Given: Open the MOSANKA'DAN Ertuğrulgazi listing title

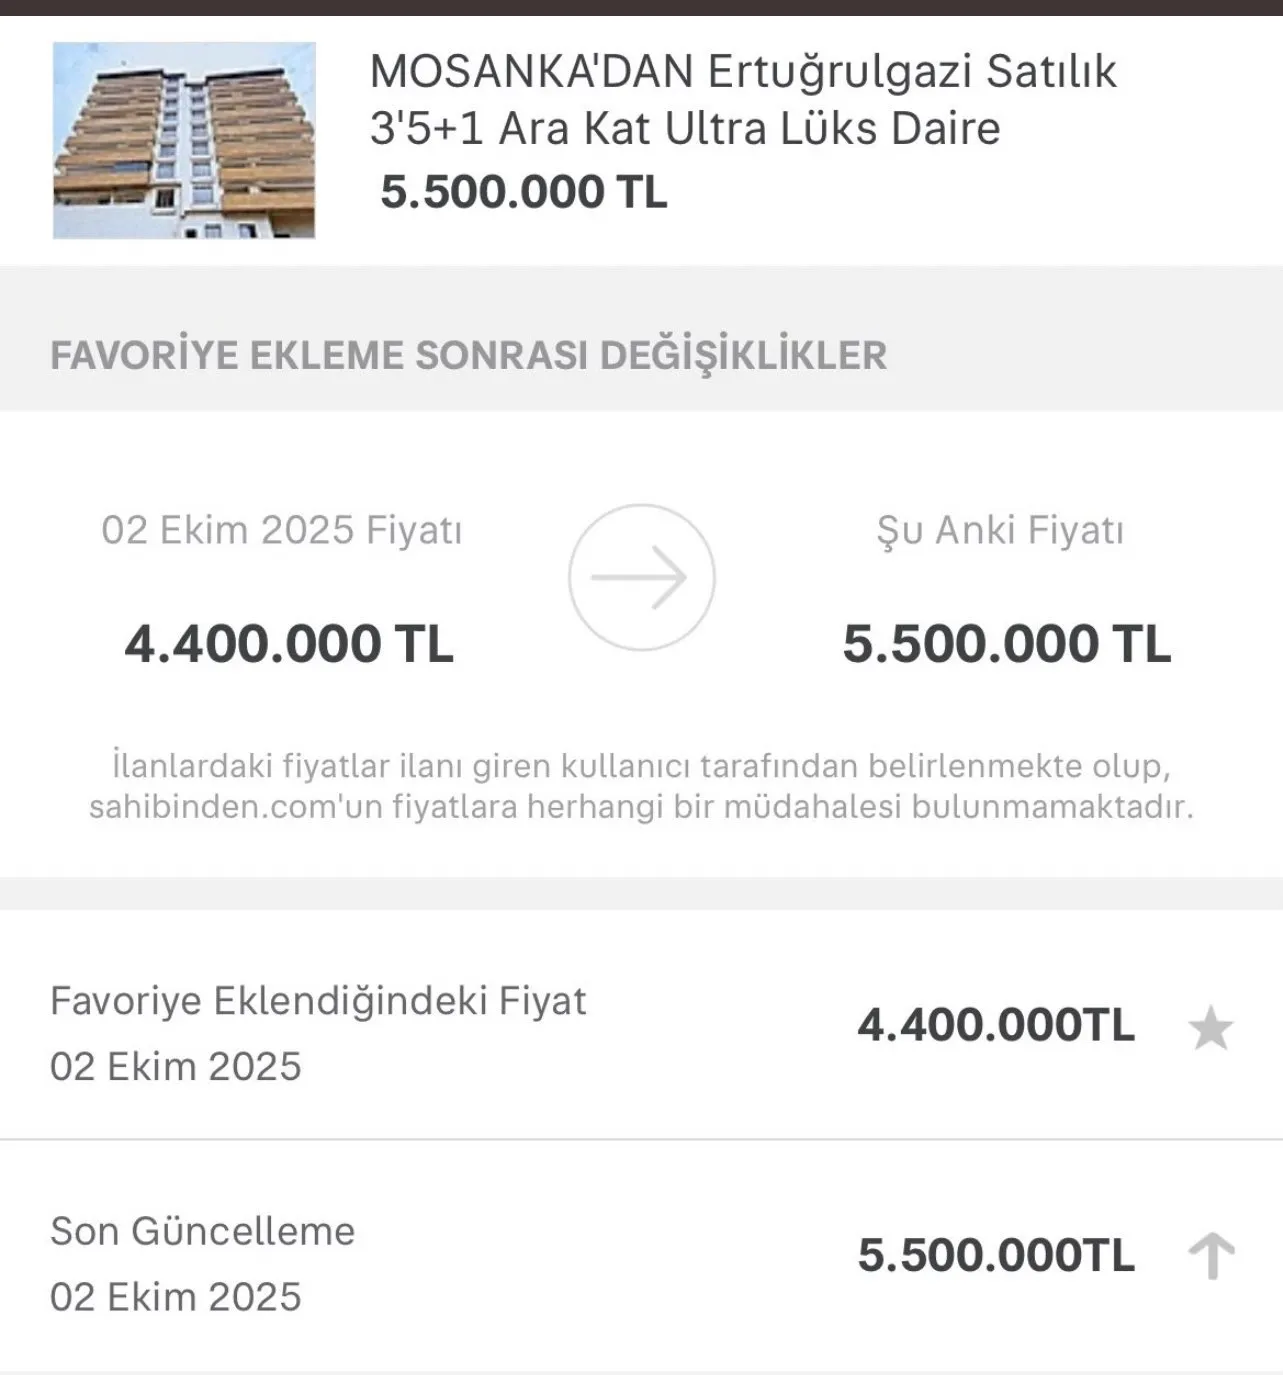Looking at the screenshot, I should (x=742, y=99).
